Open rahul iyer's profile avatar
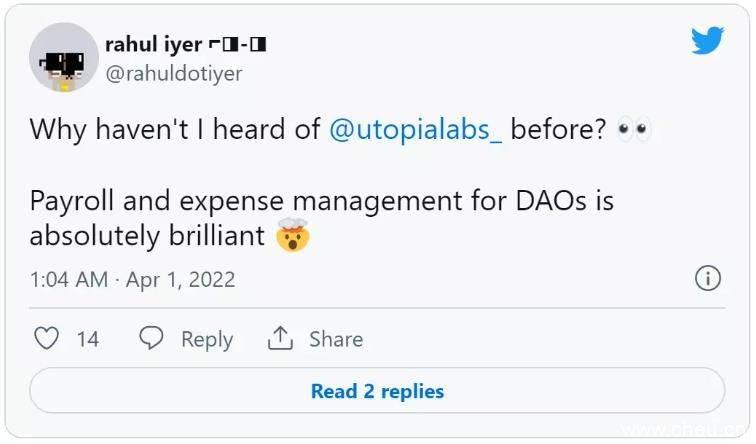The width and height of the screenshot is (756, 444). click(63, 56)
